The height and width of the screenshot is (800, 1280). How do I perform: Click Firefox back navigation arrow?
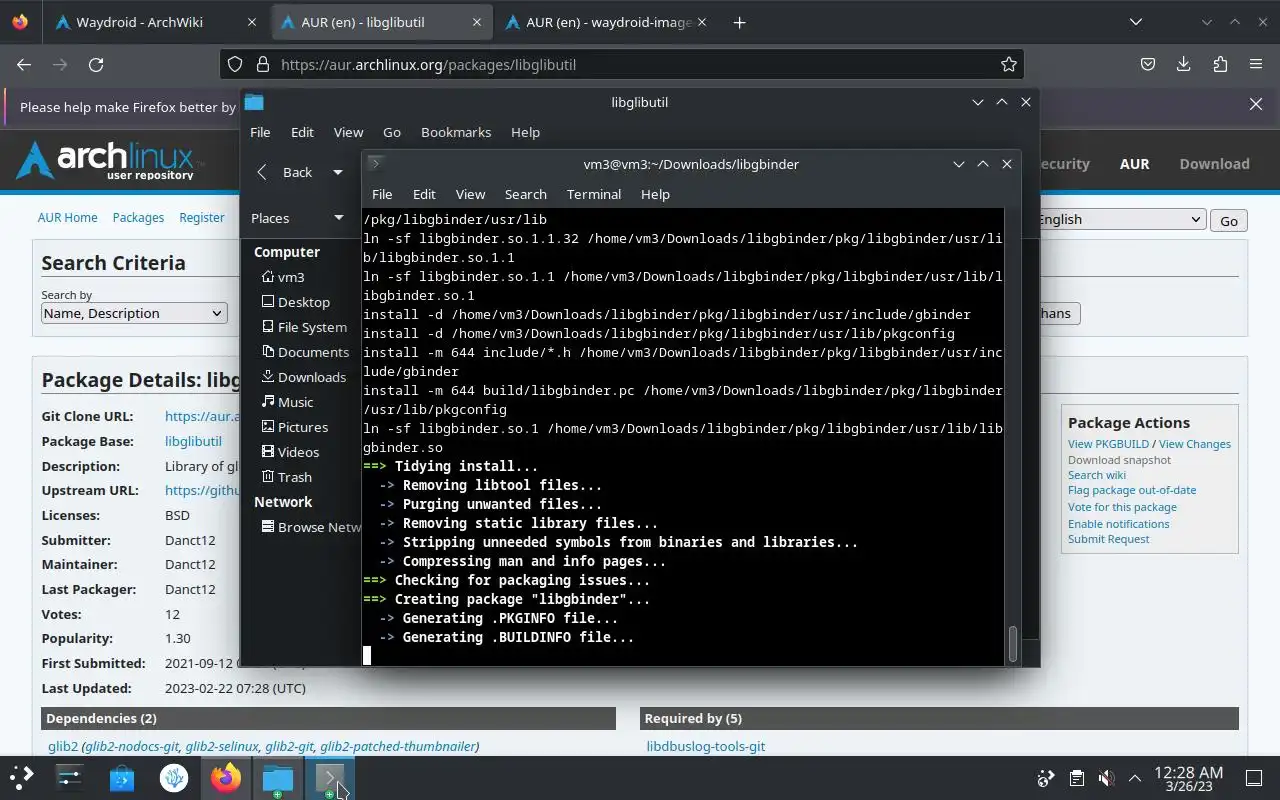[24, 64]
